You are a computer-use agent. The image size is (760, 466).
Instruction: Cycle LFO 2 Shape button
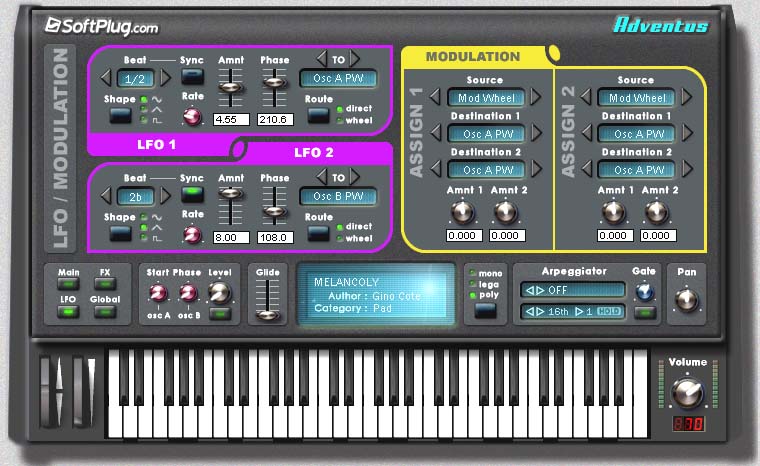pyautogui.click(x=120, y=234)
